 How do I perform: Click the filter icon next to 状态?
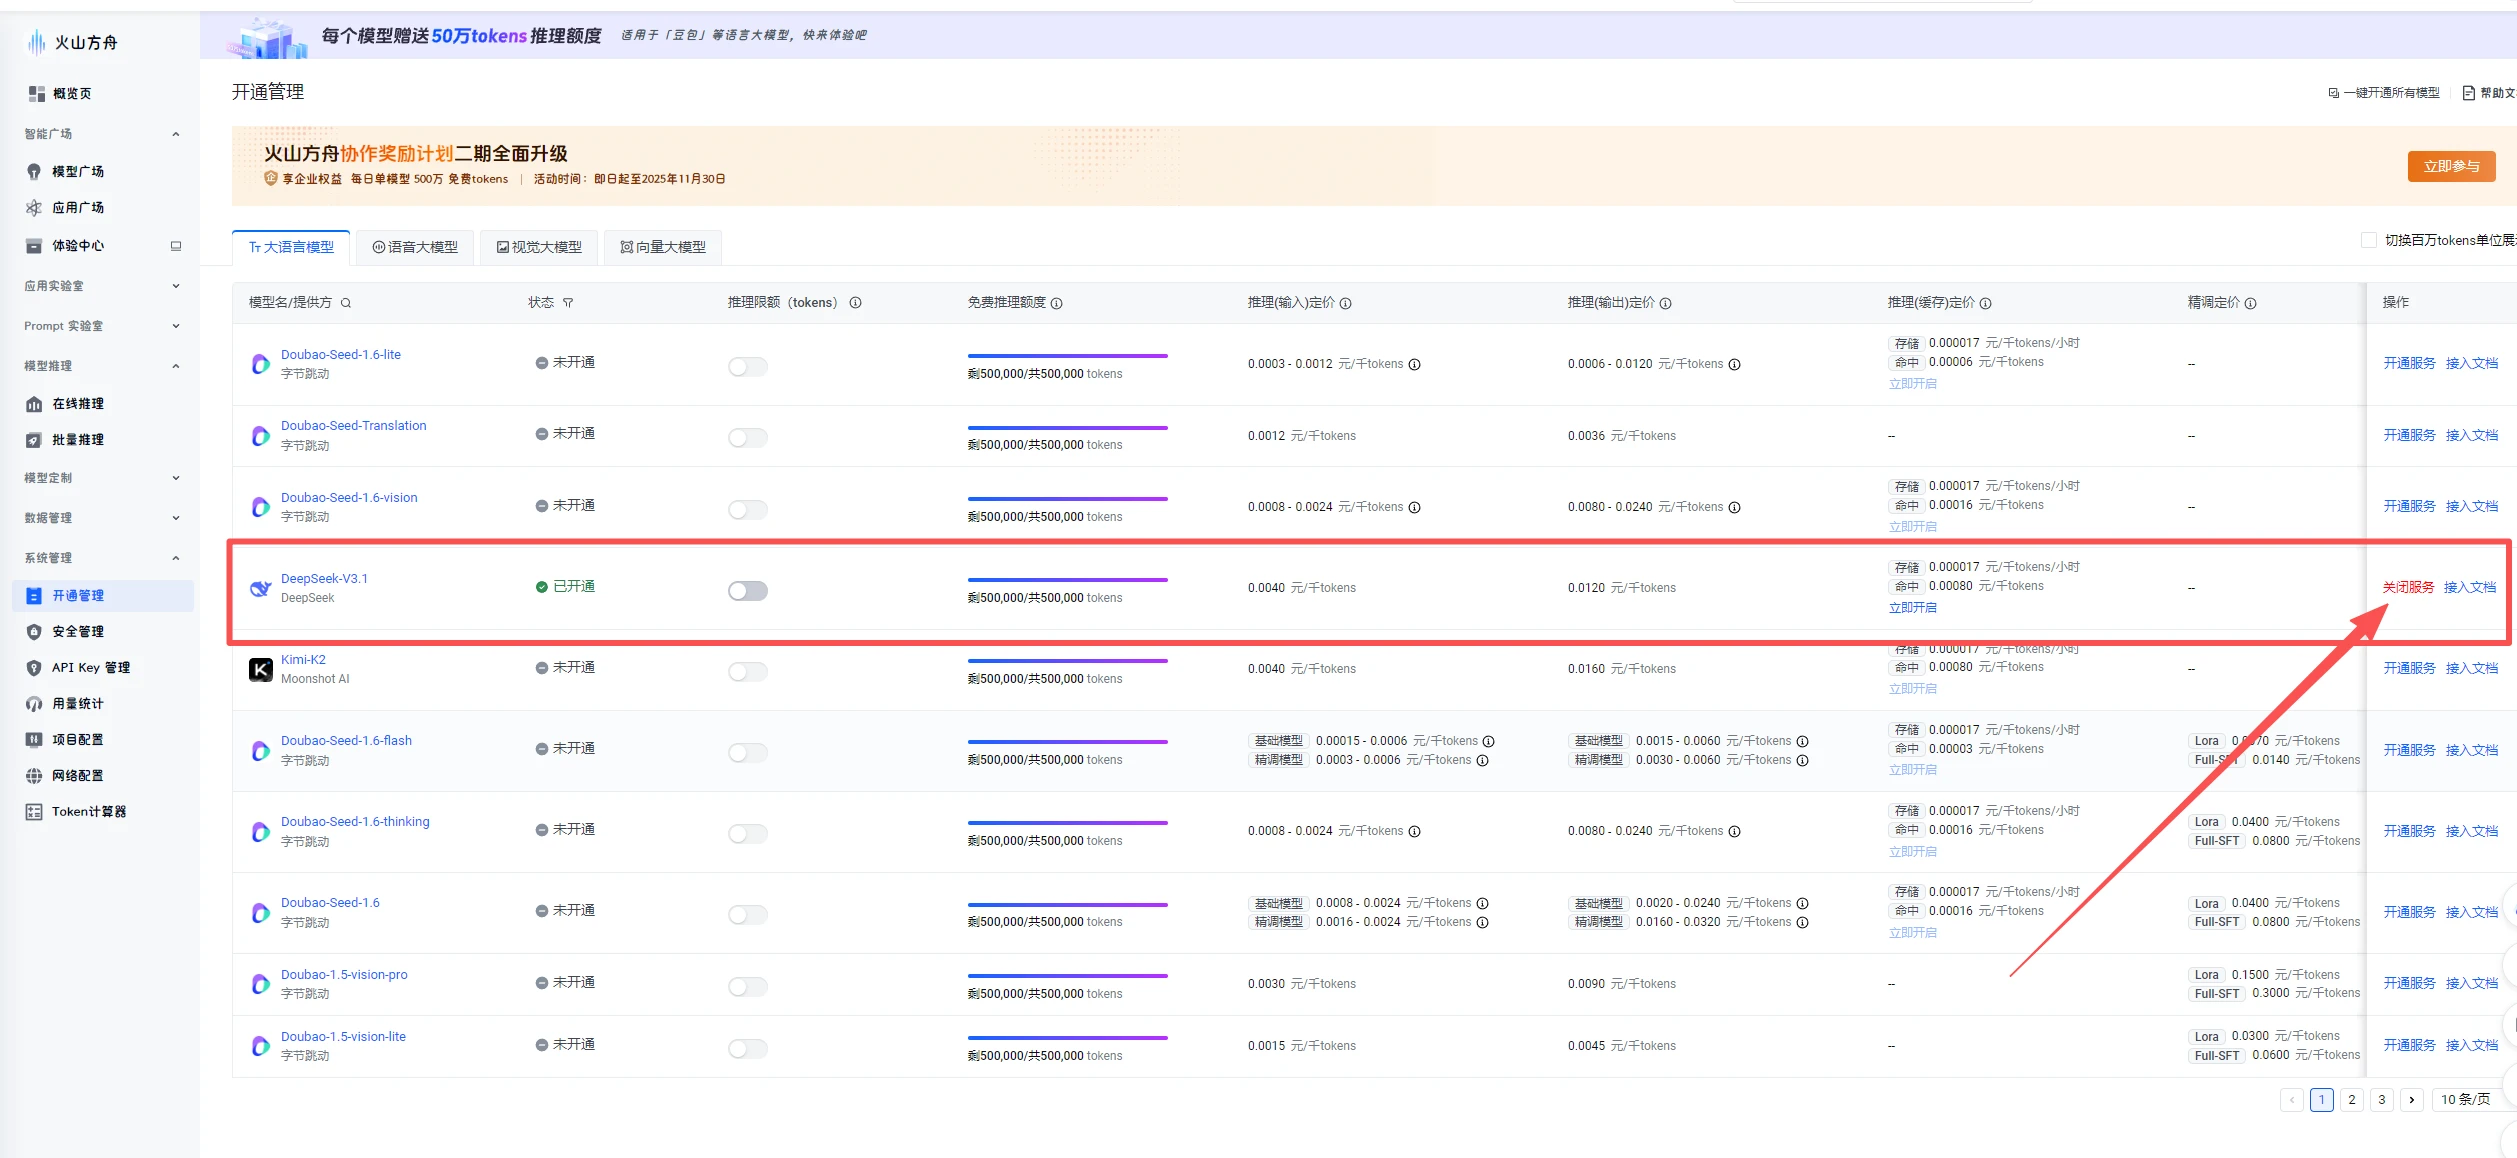pos(568,303)
